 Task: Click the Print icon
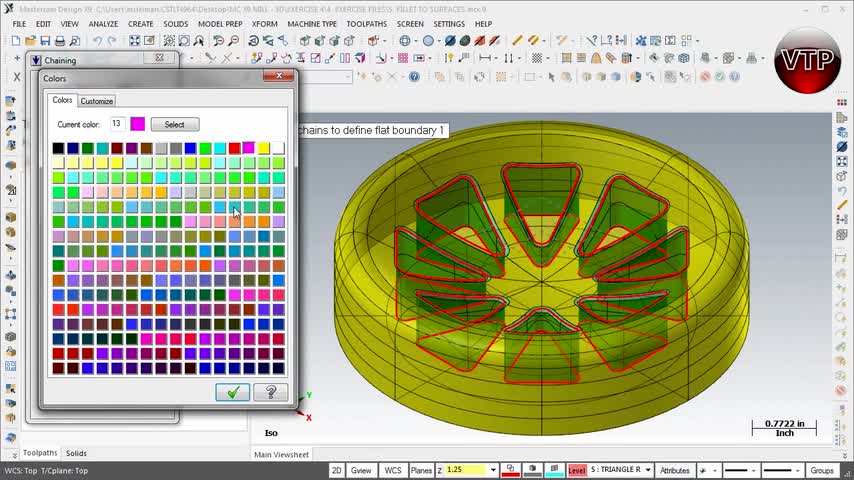coord(60,41)
